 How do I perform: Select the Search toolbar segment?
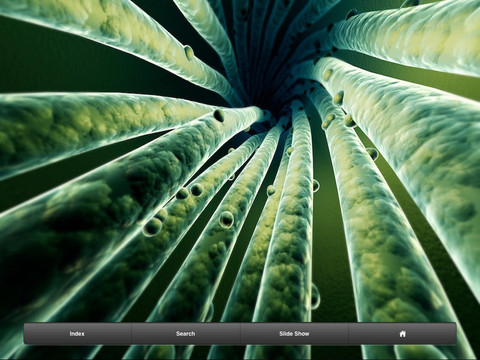(186, 334)
